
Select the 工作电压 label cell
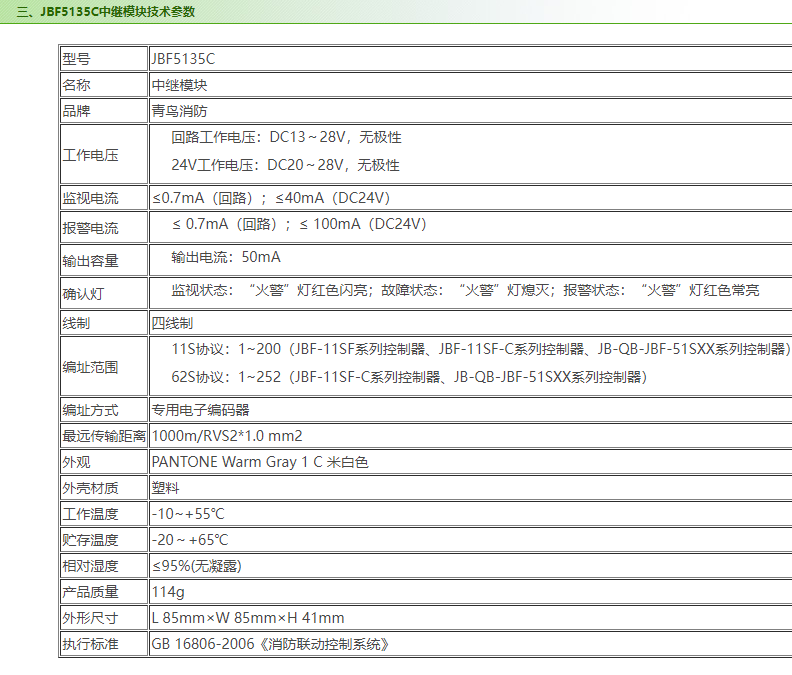point(104,154)
